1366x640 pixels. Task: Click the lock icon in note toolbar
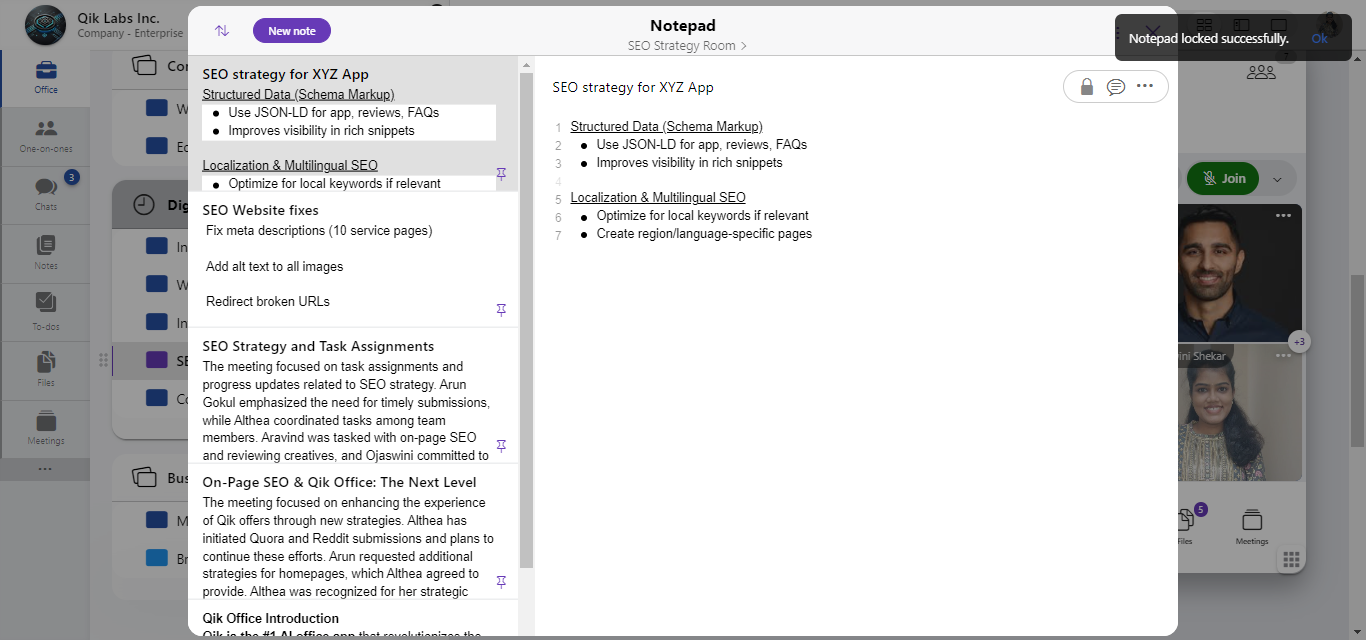coord(1087,87)
